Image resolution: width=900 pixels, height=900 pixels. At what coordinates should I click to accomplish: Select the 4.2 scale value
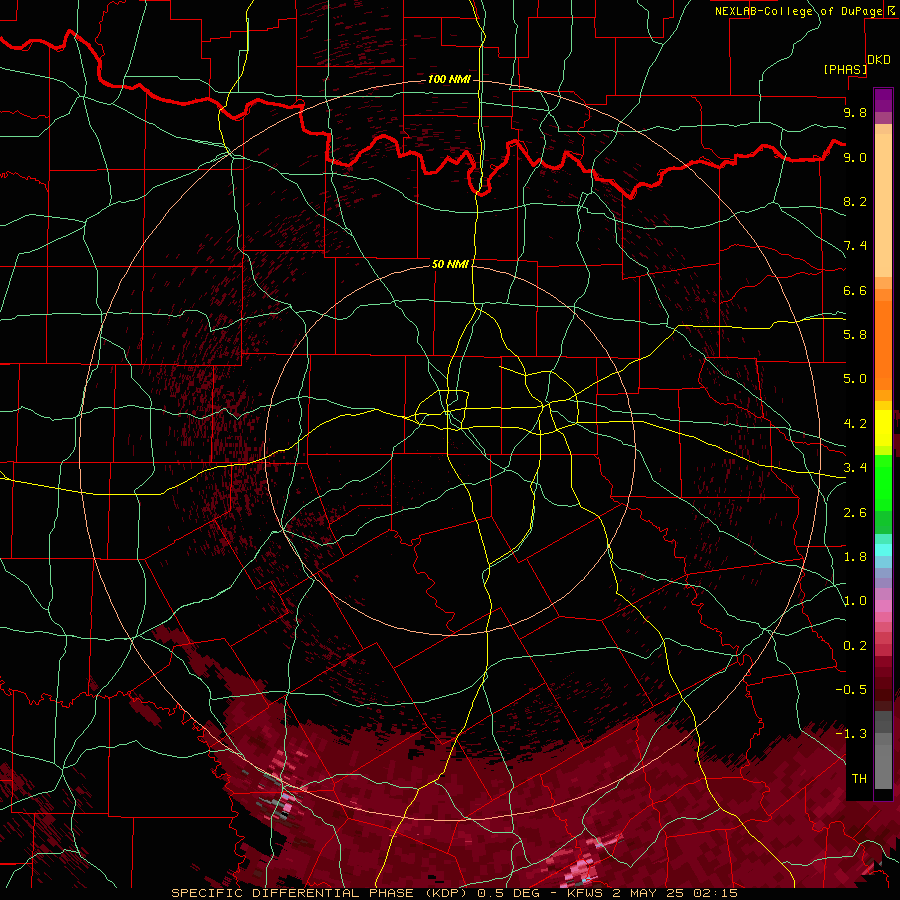(x=855, y=424)
